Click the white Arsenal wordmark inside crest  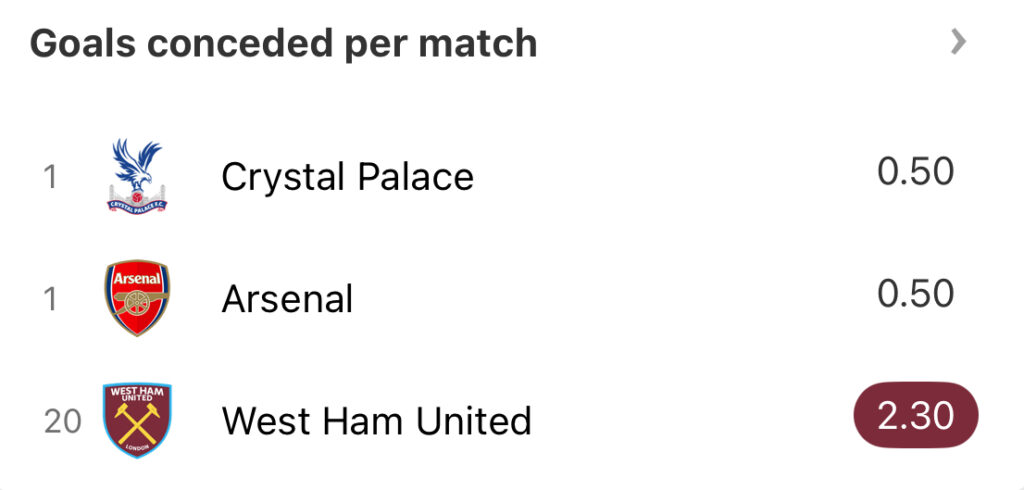coord(138,278)
